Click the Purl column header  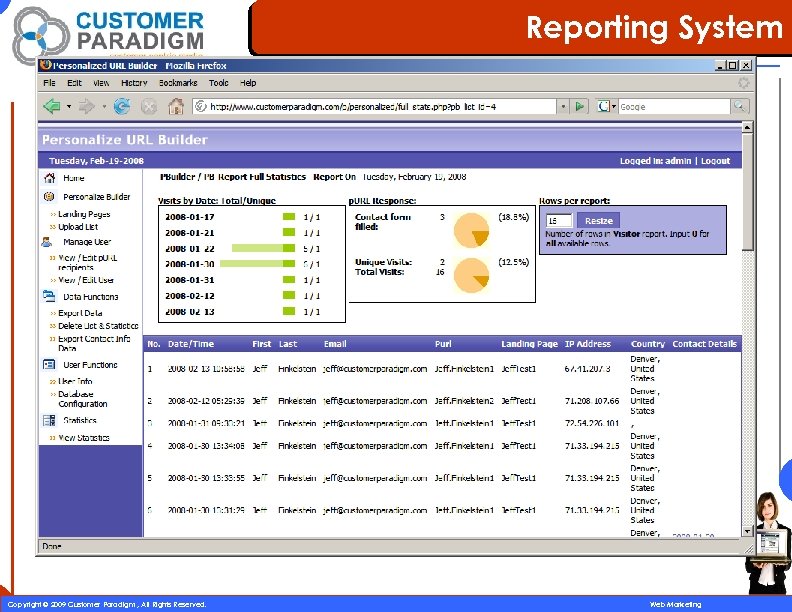point(443,344)
